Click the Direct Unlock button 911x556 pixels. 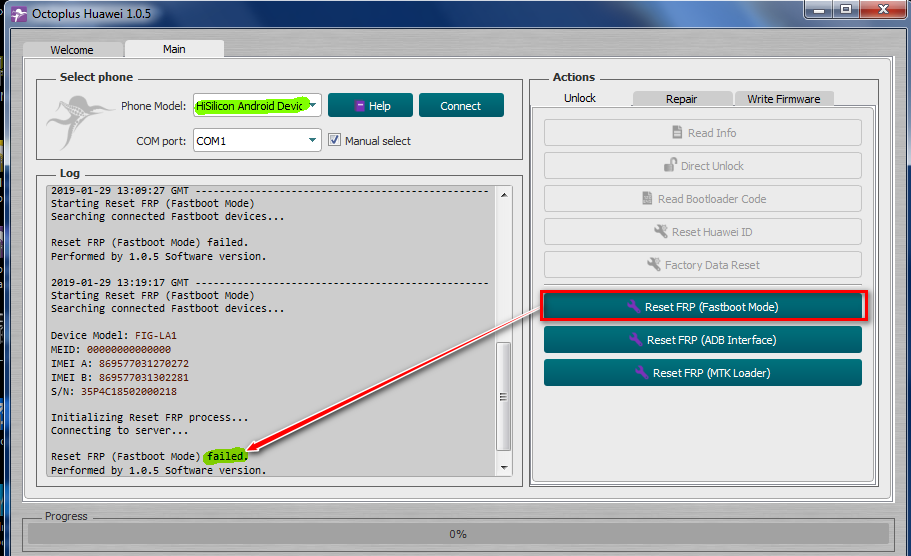[x=703, y=166]
